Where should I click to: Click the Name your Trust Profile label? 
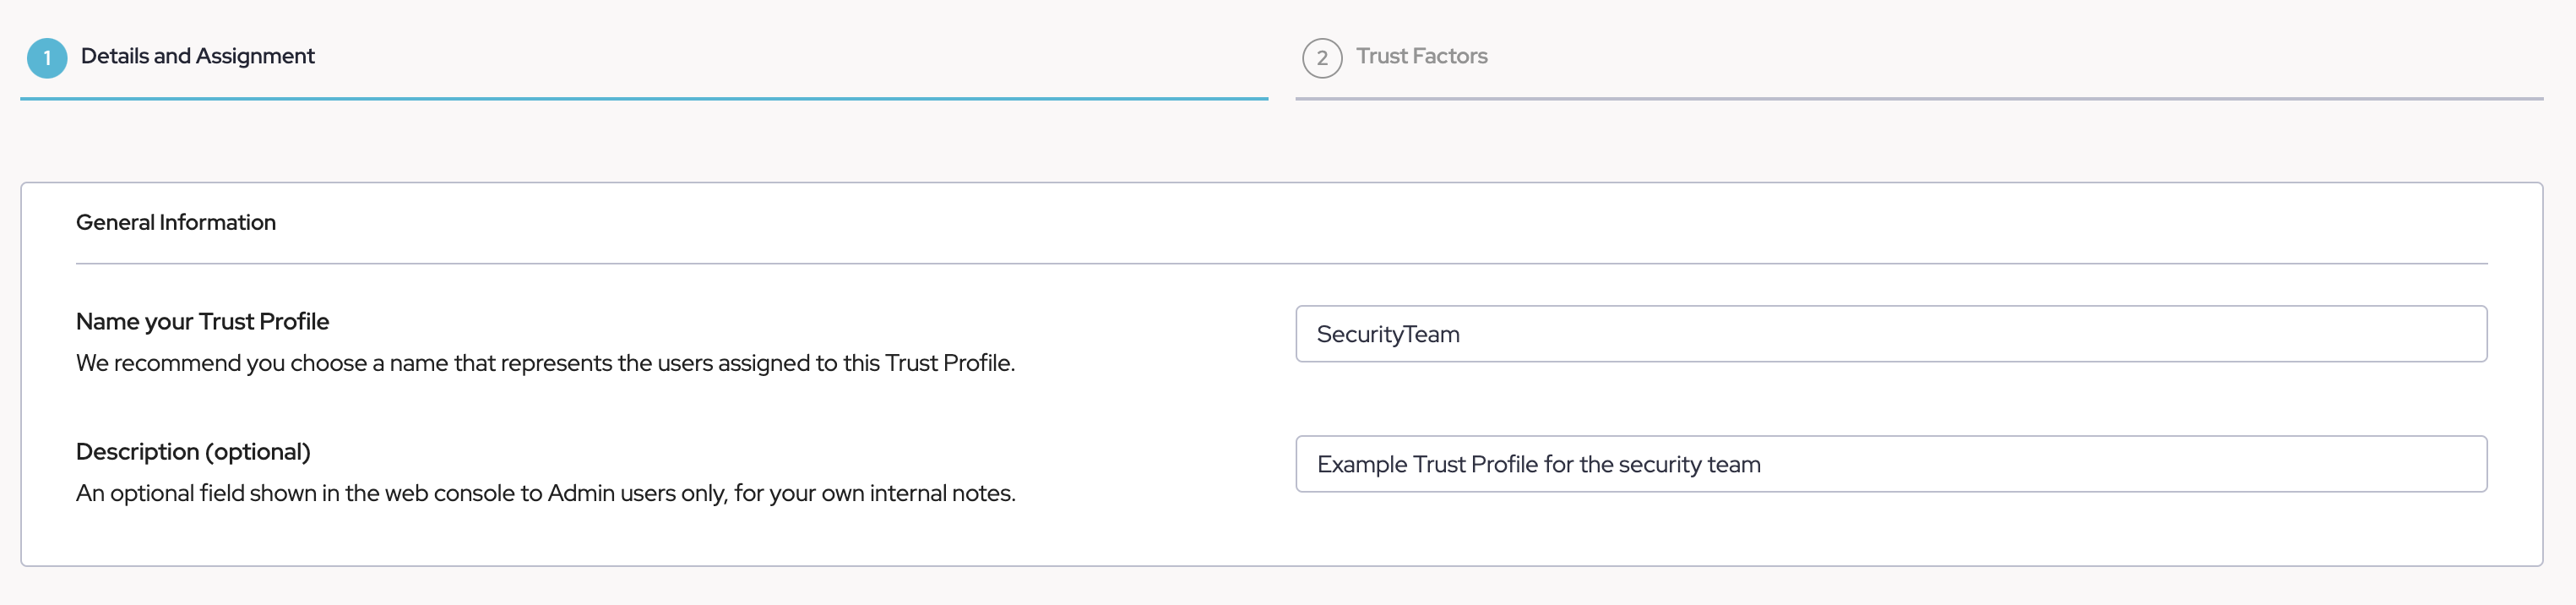point(202,321)
